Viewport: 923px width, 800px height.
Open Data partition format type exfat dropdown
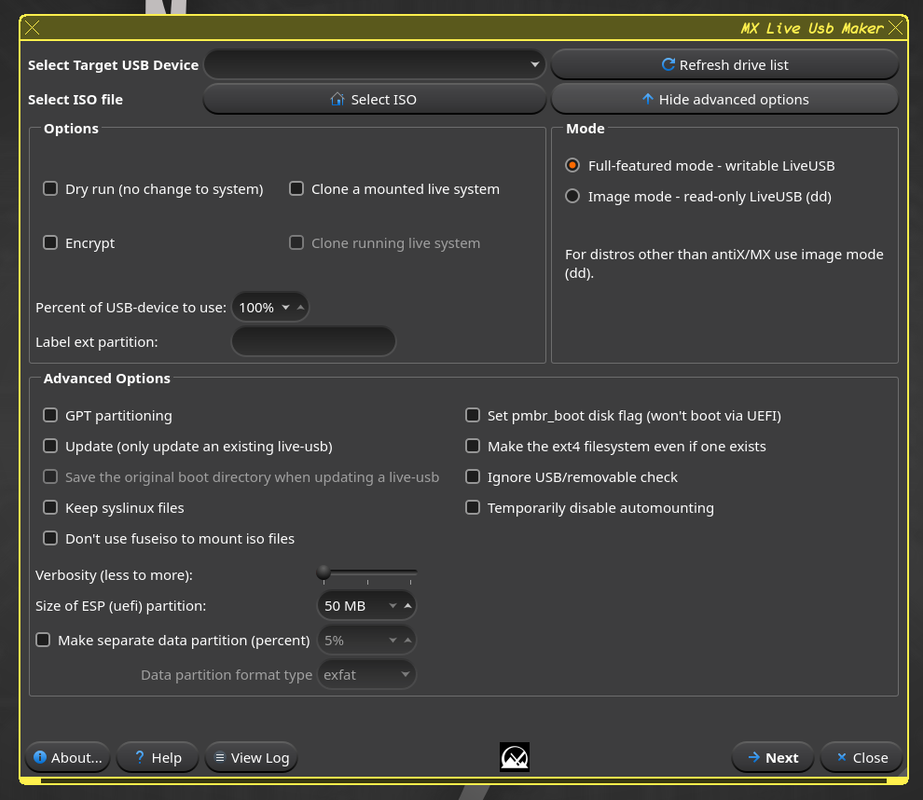[367, 675]
